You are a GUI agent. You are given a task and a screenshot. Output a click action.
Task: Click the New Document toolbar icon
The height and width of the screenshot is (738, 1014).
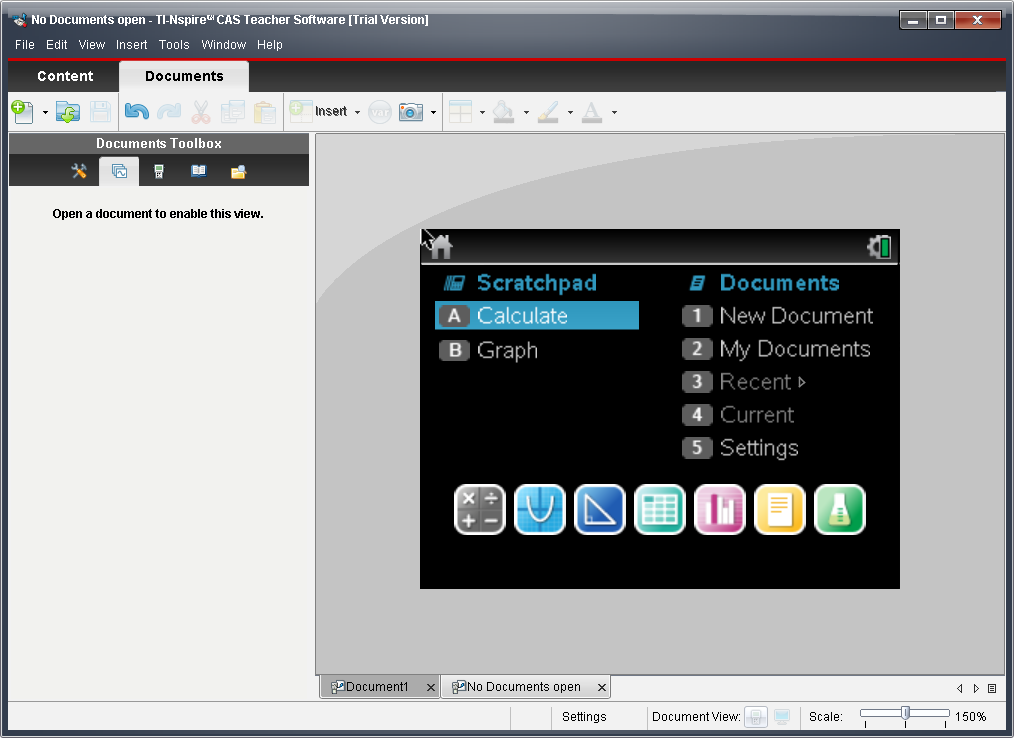pyautogui.click(x=23, y=112)
